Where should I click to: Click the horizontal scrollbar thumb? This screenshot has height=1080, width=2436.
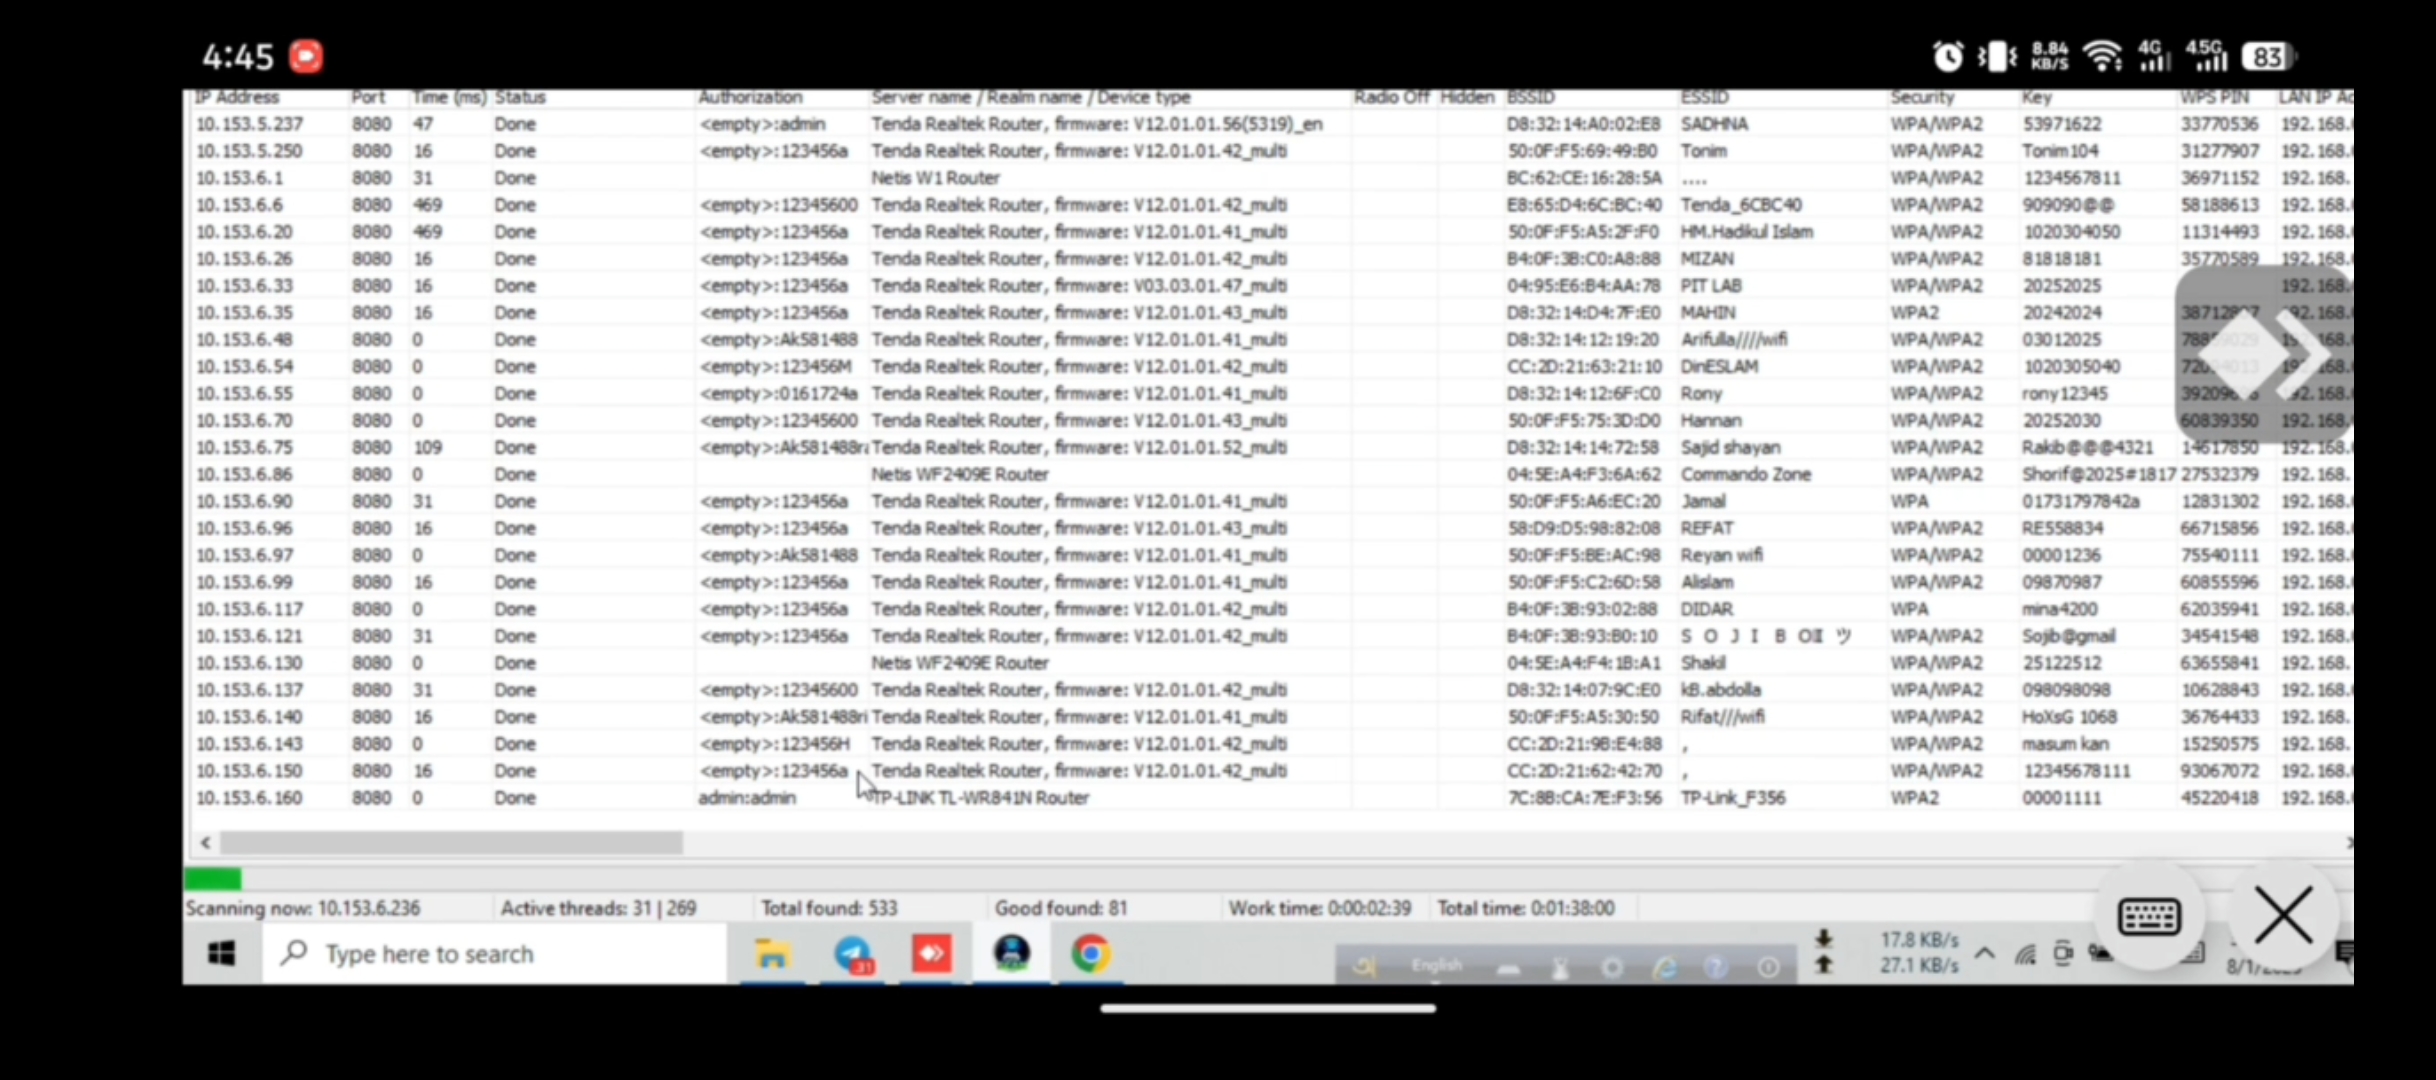452,843
